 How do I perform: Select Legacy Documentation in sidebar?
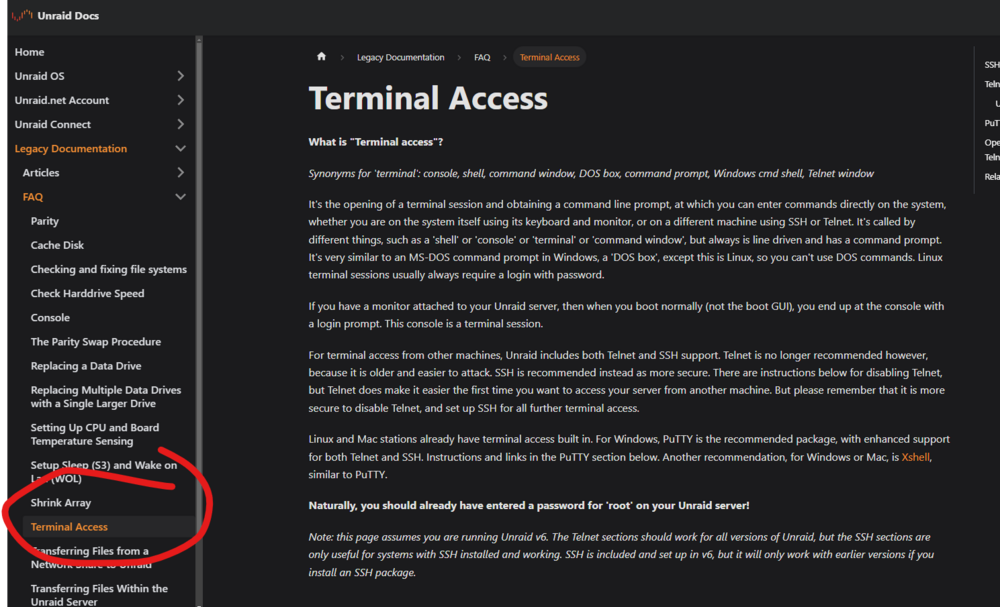point(71,149)
